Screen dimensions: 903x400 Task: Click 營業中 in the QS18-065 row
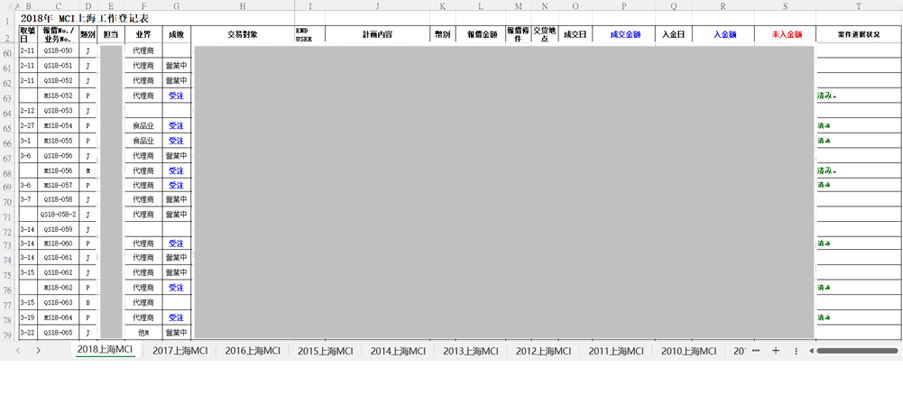click(x=176, y=332)
